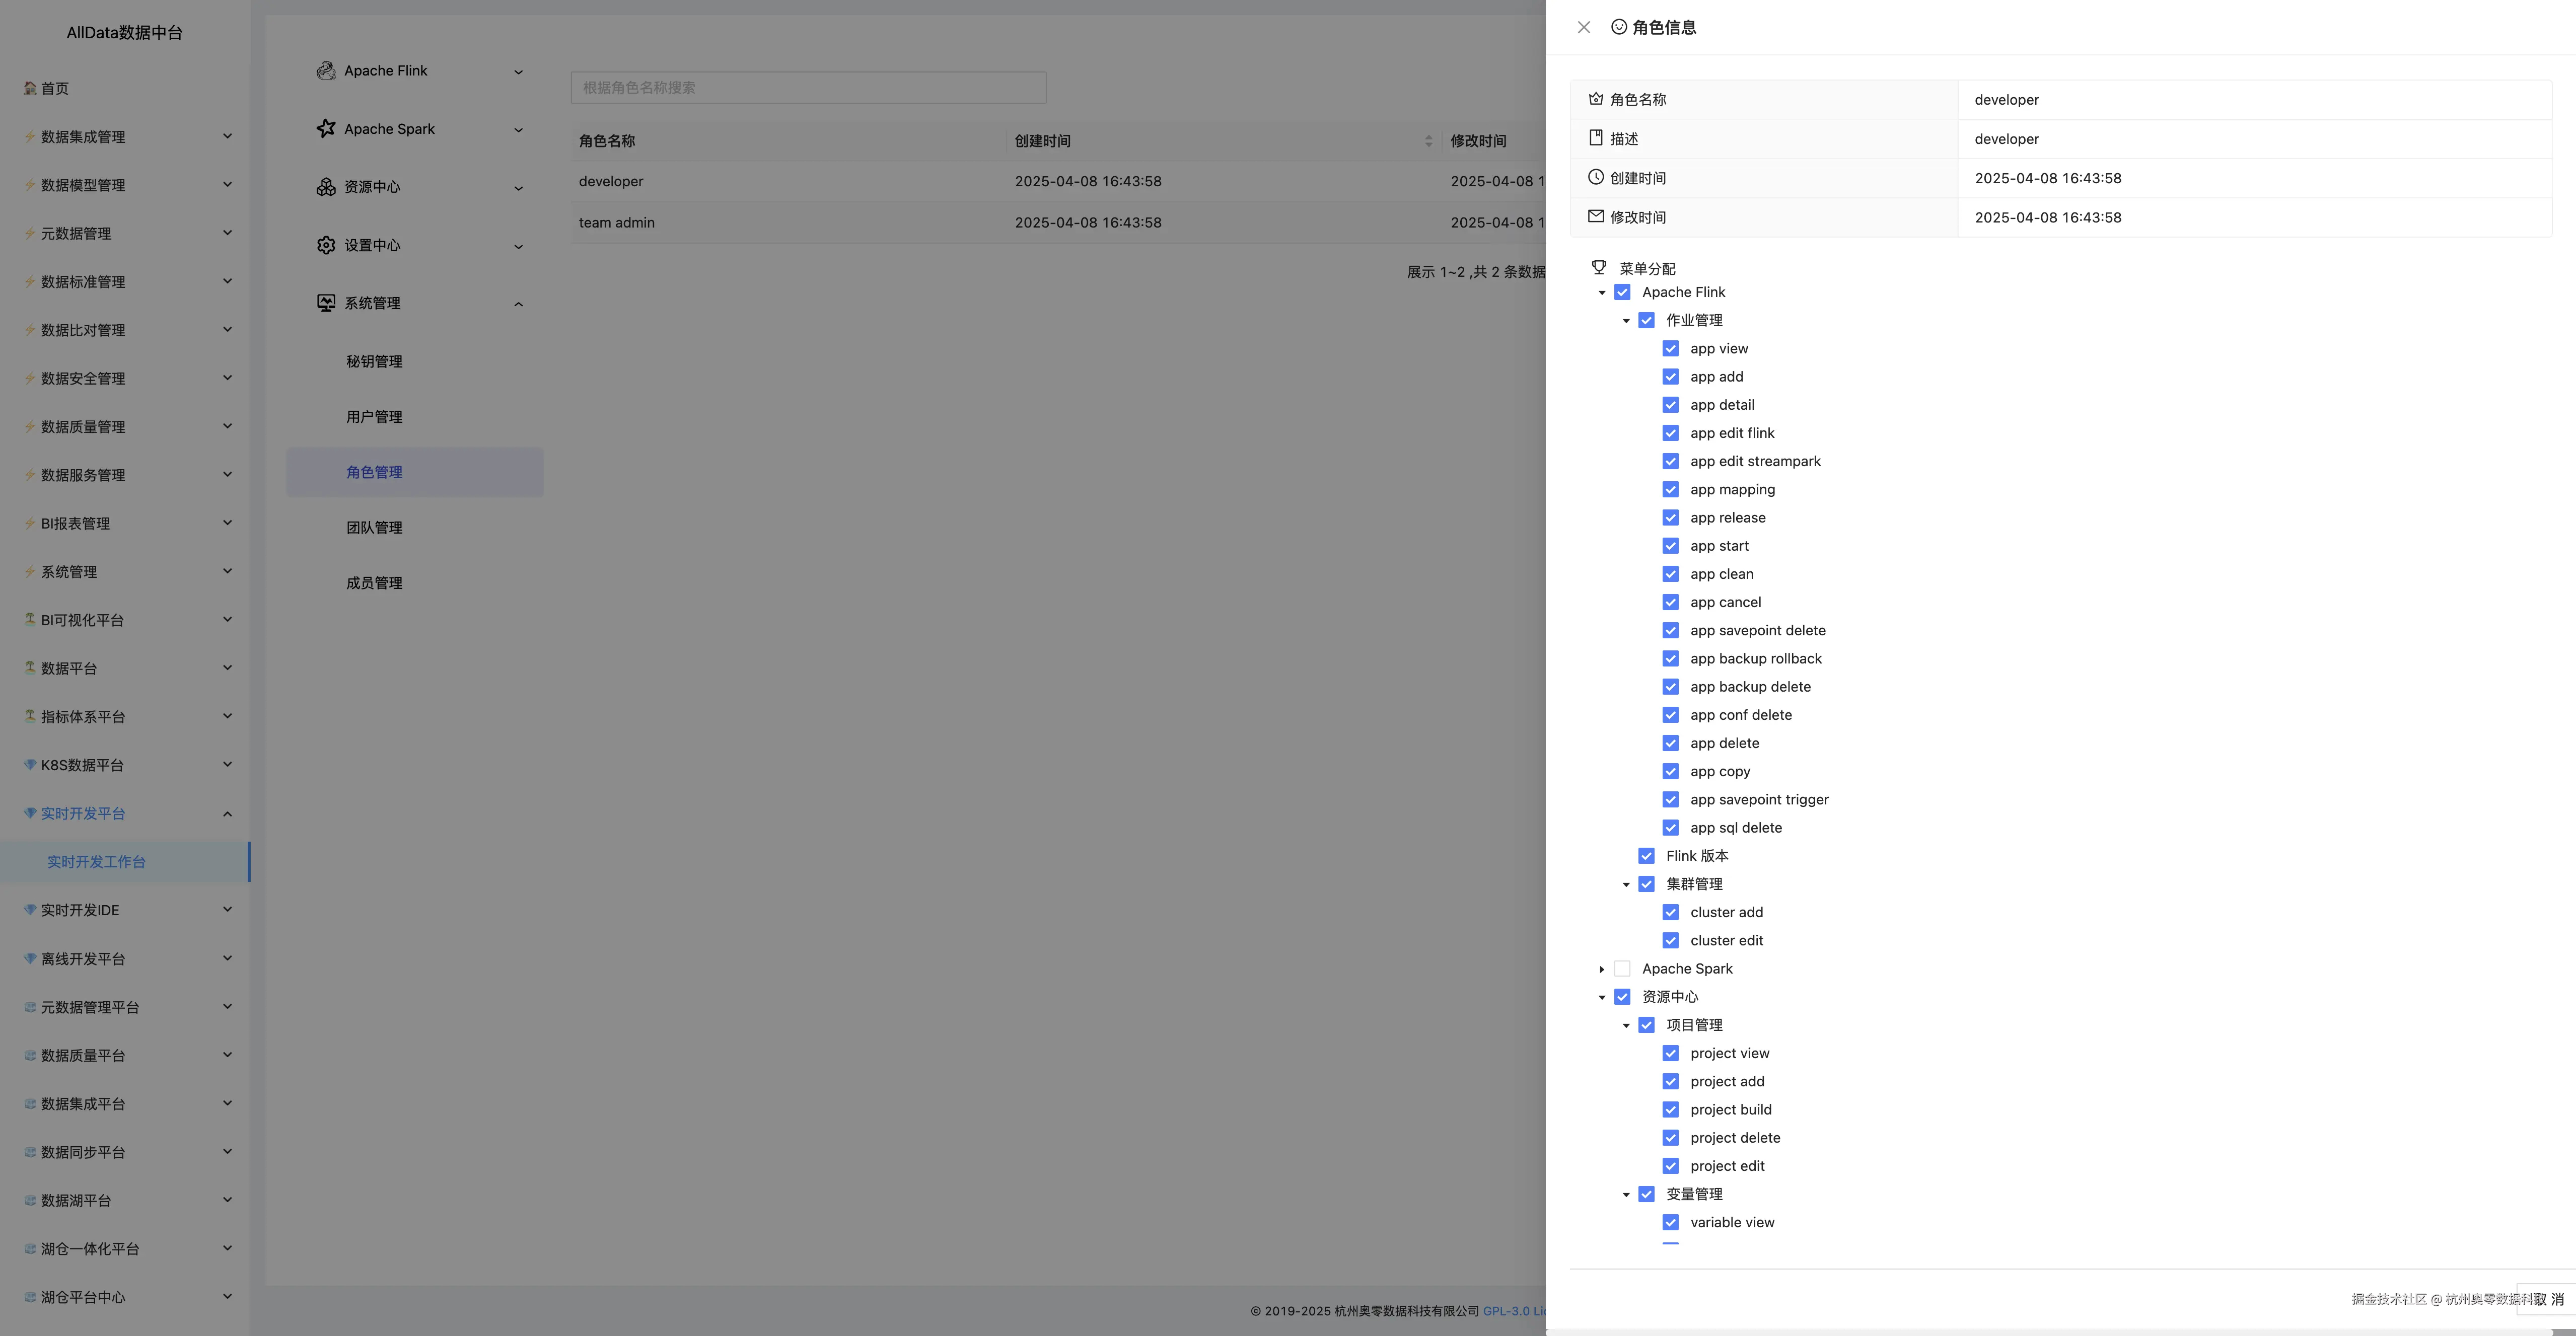Click the 设置中心 gear icon
Viewport: 2576px width, 1336px height.
325,245
